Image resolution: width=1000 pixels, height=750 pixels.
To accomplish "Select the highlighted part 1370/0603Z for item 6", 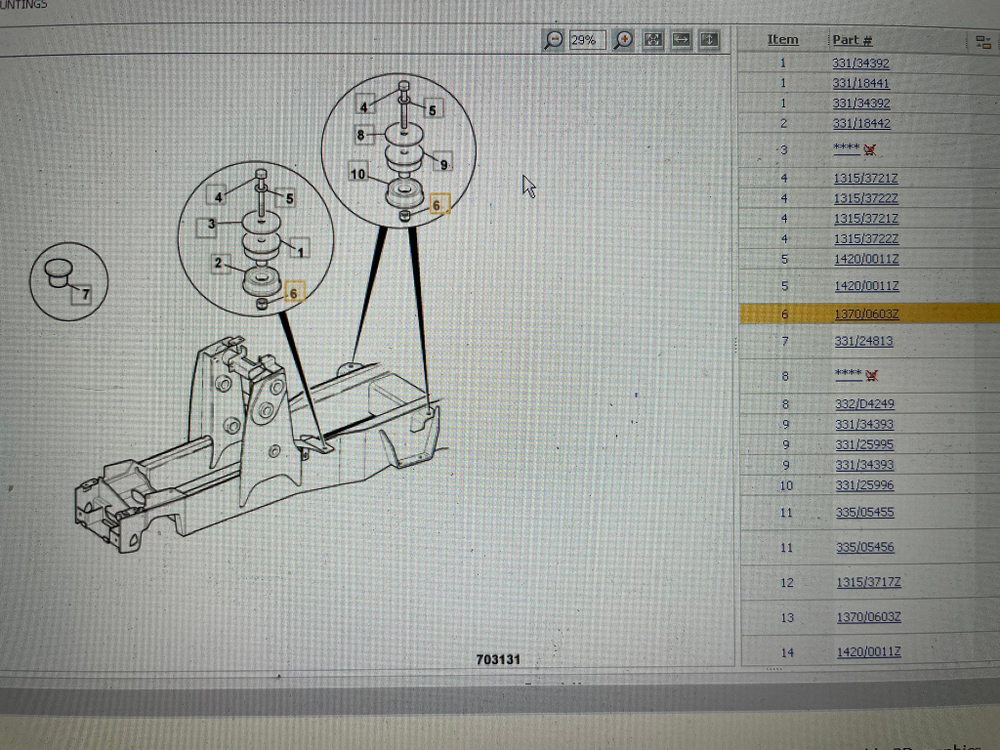I will 866,314.
